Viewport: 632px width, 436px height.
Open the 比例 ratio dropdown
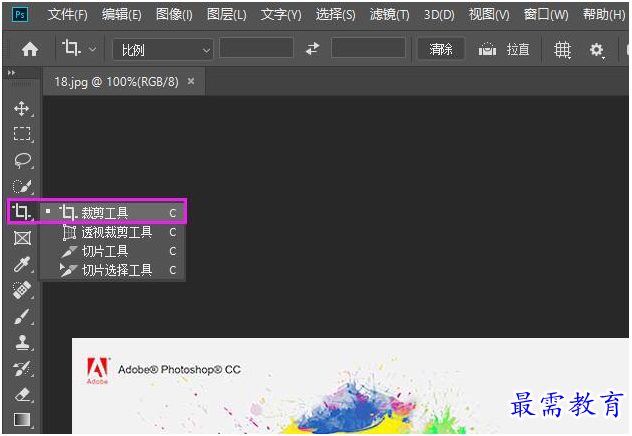tap(163, 50)
